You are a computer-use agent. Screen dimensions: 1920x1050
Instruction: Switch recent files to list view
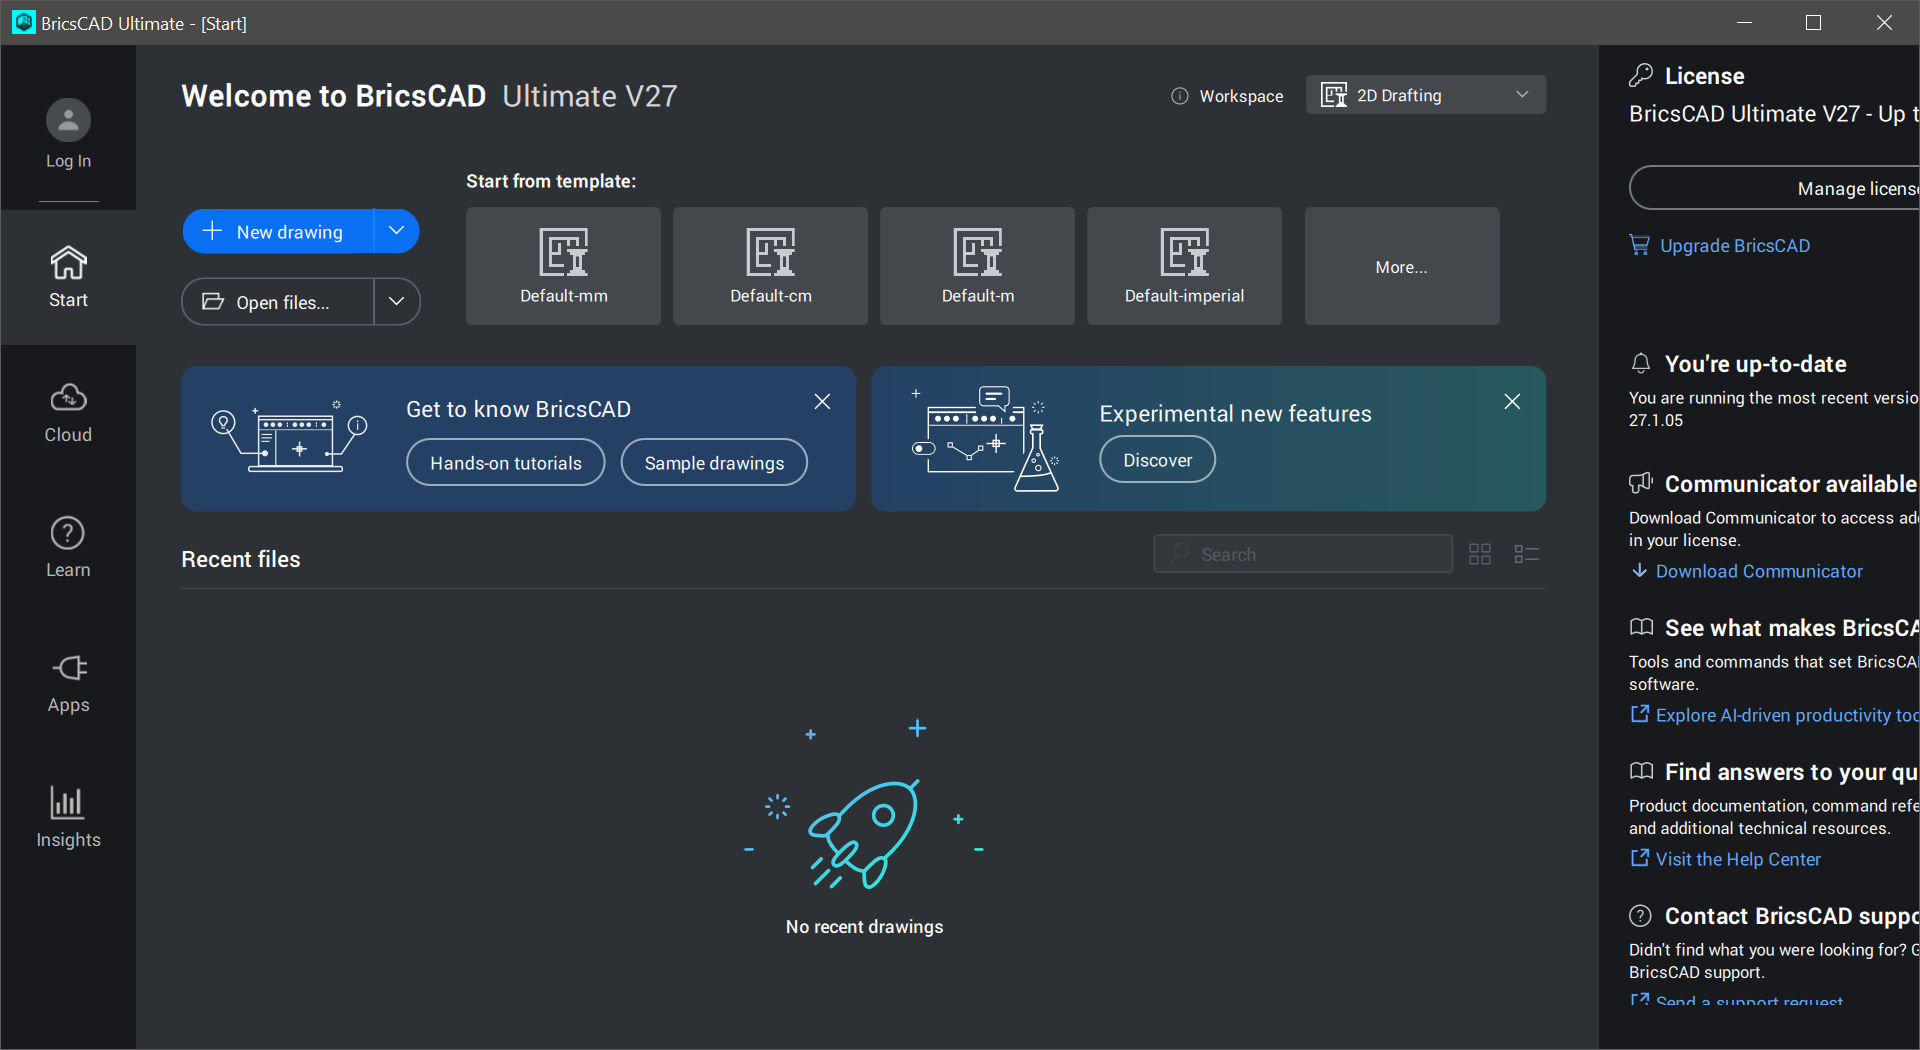(x=1526, y=554)
